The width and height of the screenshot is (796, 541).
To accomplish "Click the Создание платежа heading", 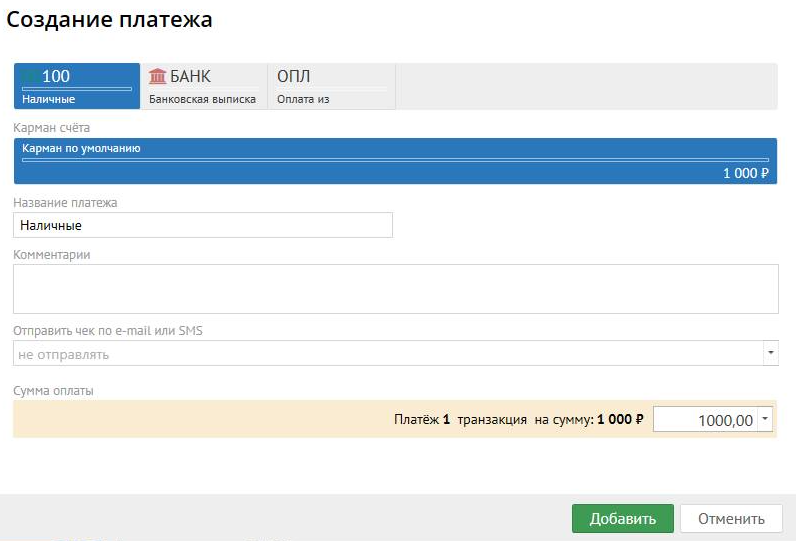I will point(109,20).
